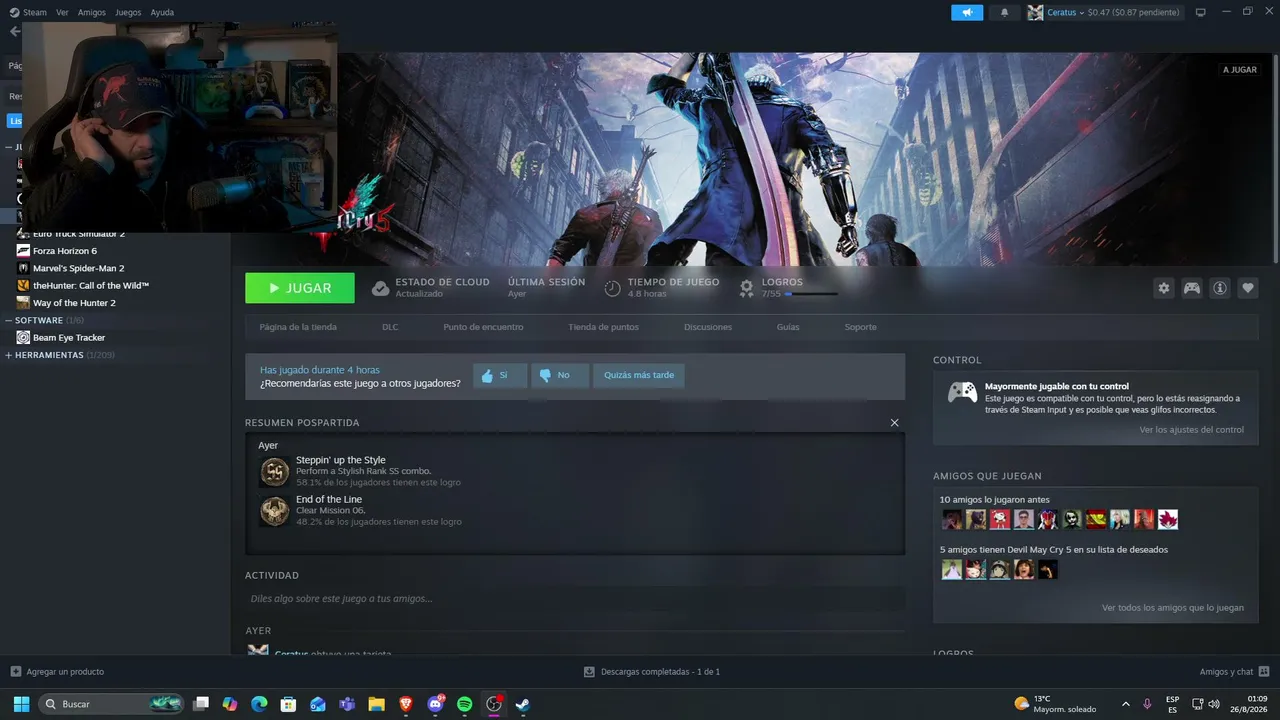This screenshot has width=1280, height=720.
Task: Click the Beam Eye Tracker app icon
Action: (24, 338)
